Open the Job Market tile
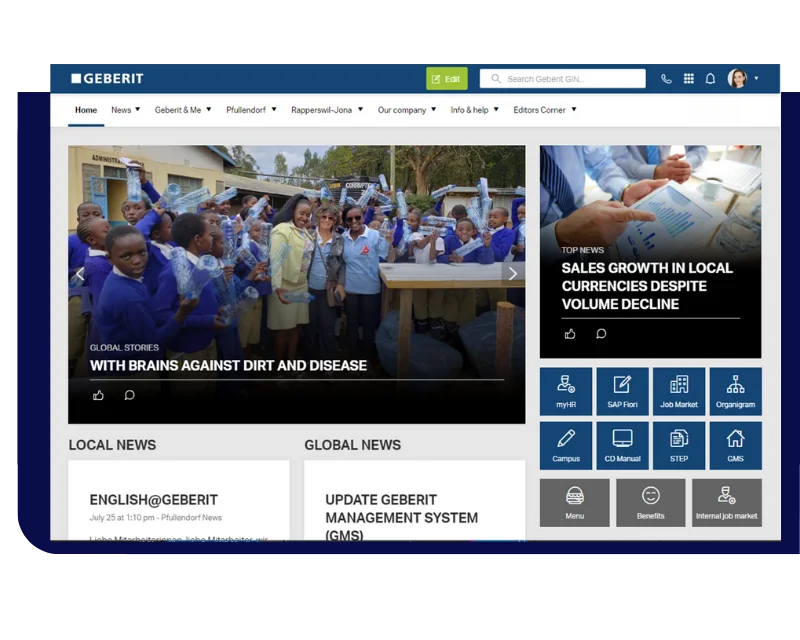 pyautogui.click(x=679, y=391)
